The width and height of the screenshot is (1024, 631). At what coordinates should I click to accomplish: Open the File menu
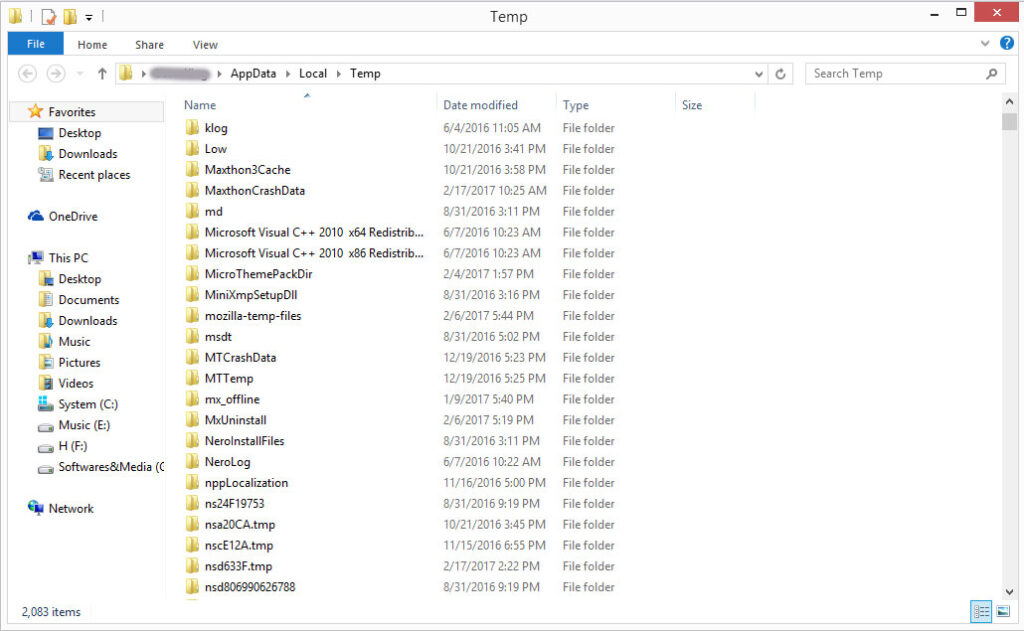pyautogui.click(x=35, y=44)
